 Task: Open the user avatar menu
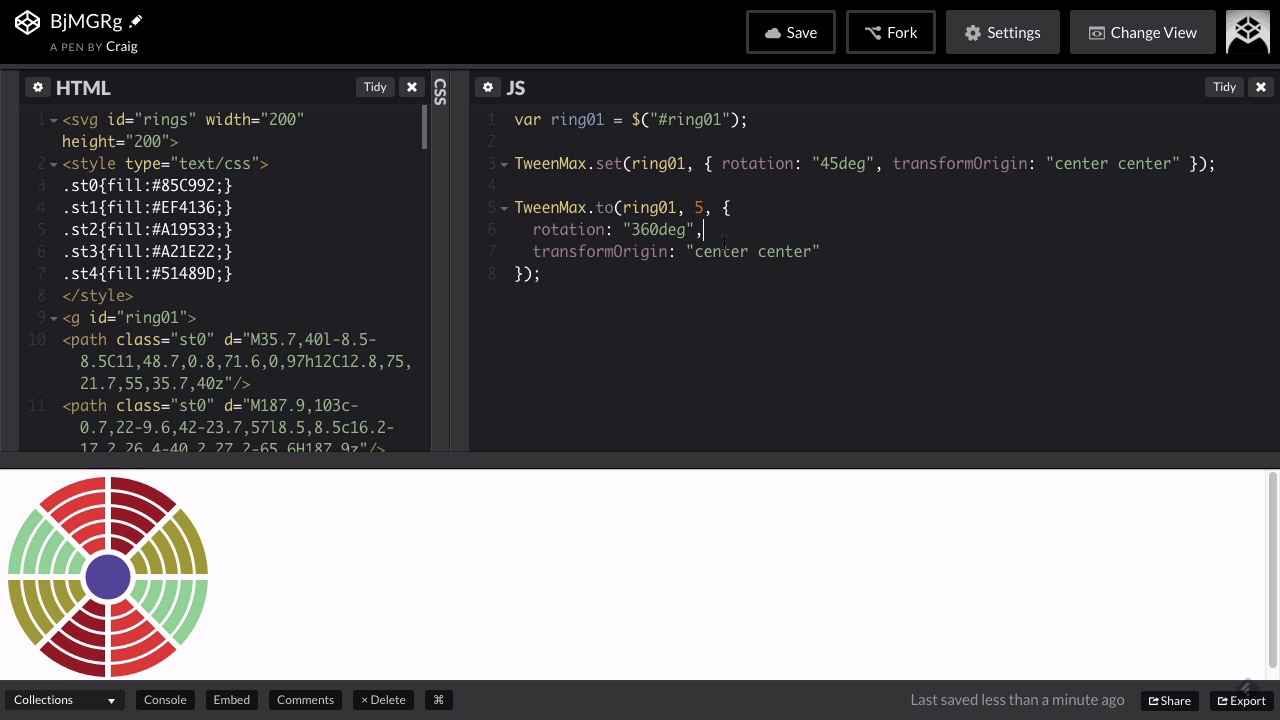pos(1247,32)
